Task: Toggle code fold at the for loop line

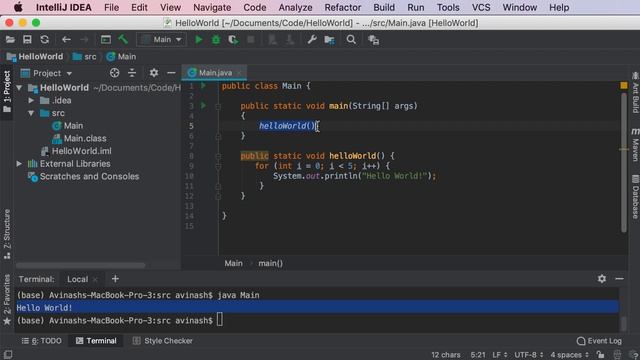Action: click(218, 166)
